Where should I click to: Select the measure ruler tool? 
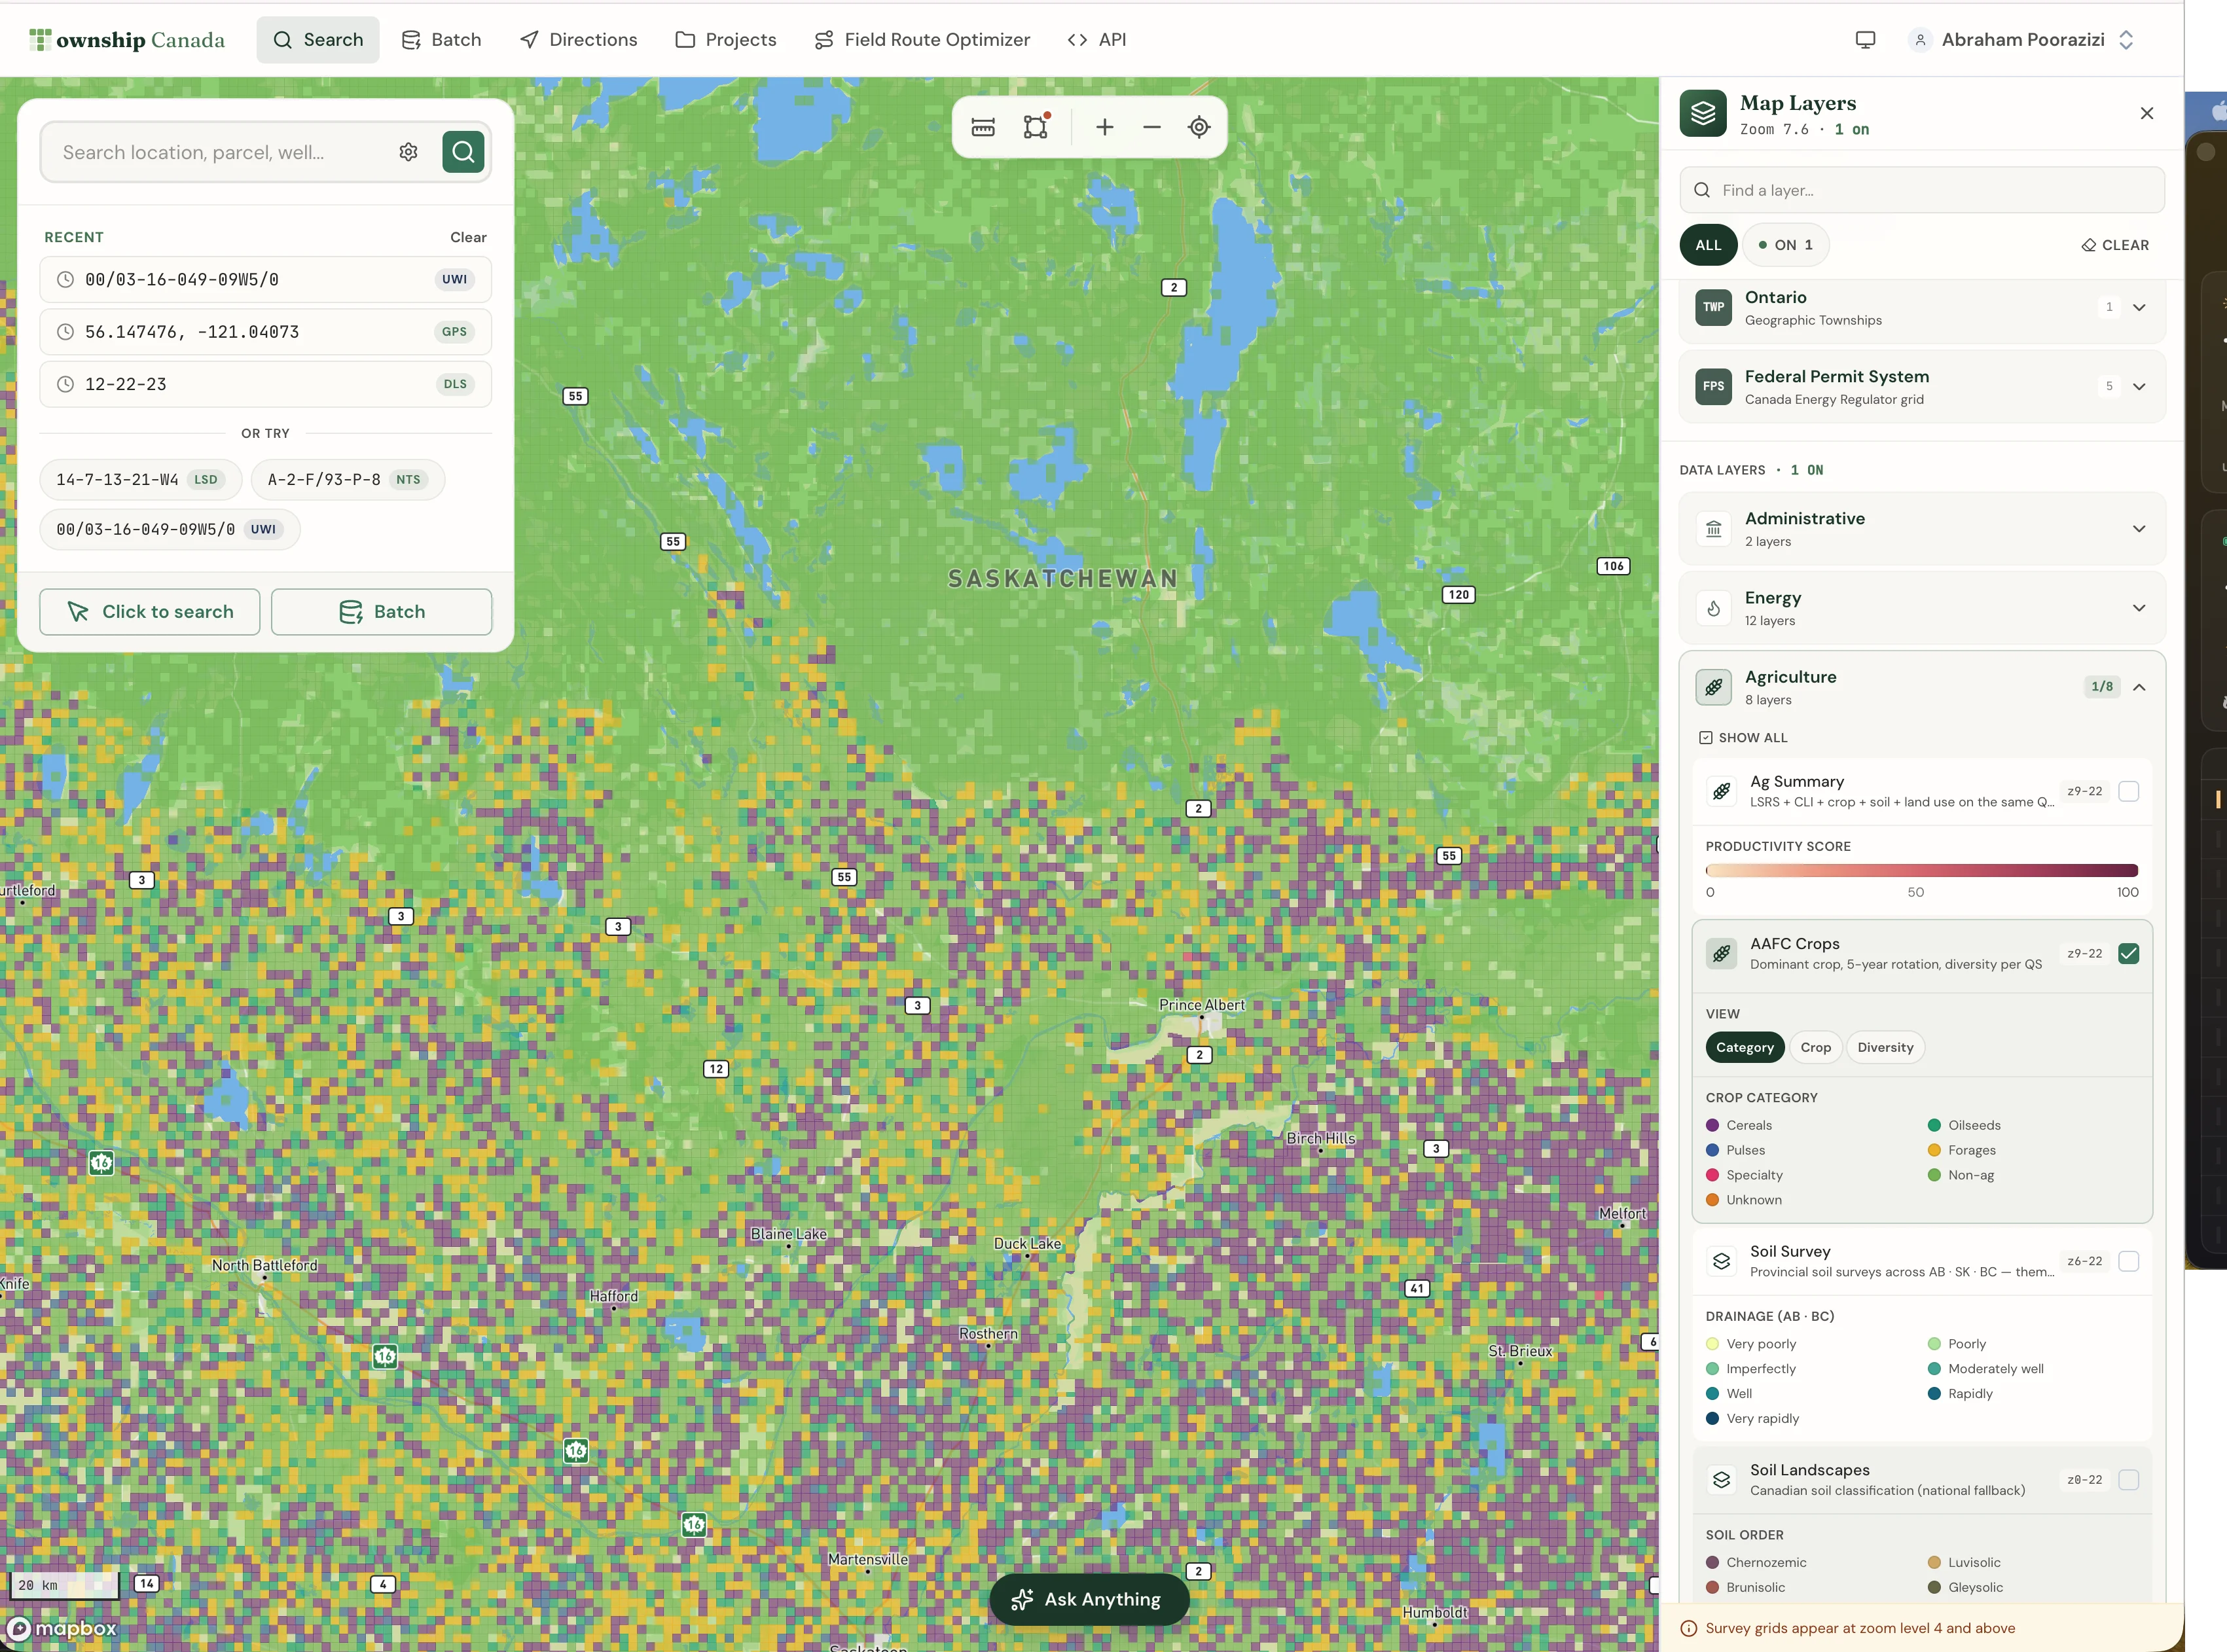click(983, 127)
